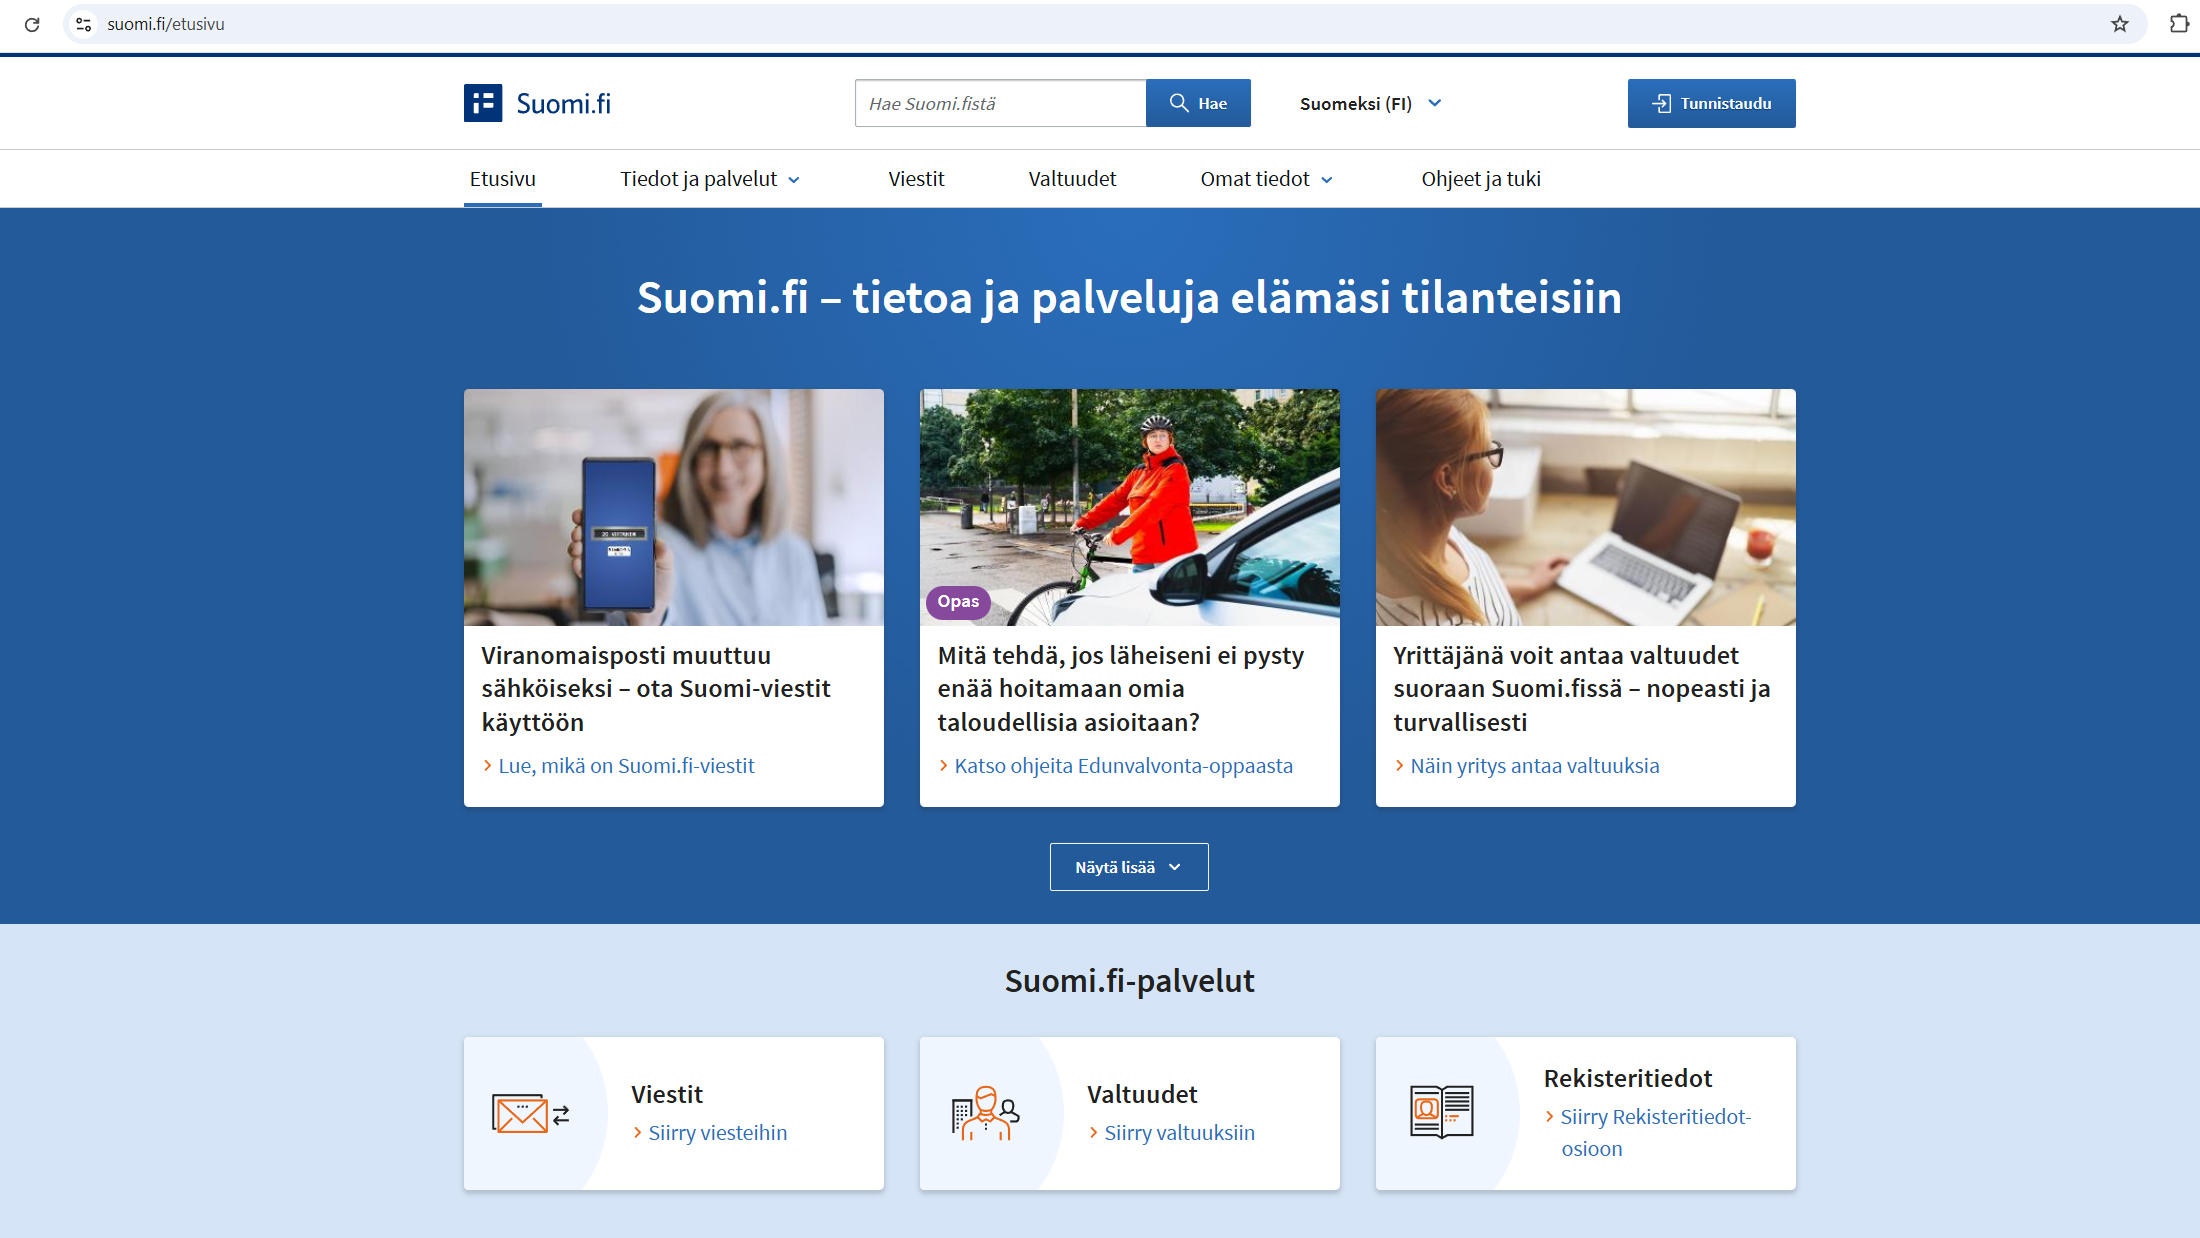Open the Tiedot ja palvelut dropdown
2200x1238 pixels.
click(709, 178)
